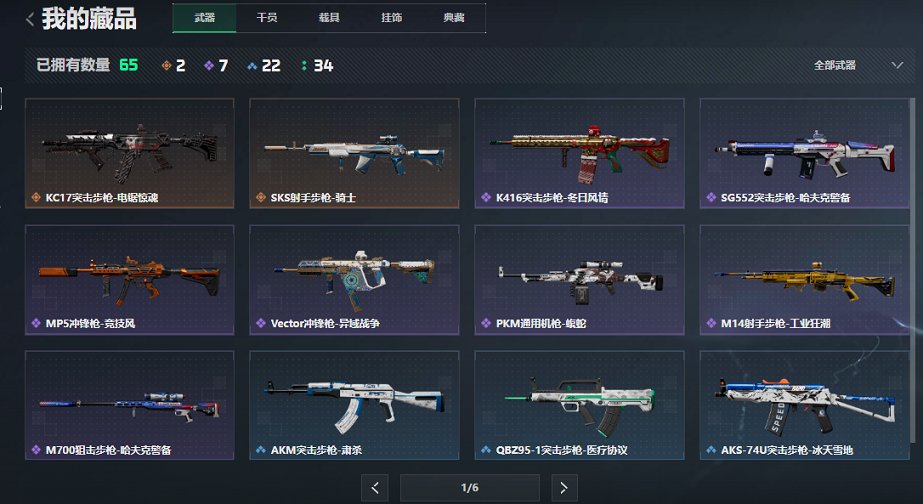This screenshot has width=923, height=504.
Task: Go to next page with right arrow
Action: [x=564, y=488]
